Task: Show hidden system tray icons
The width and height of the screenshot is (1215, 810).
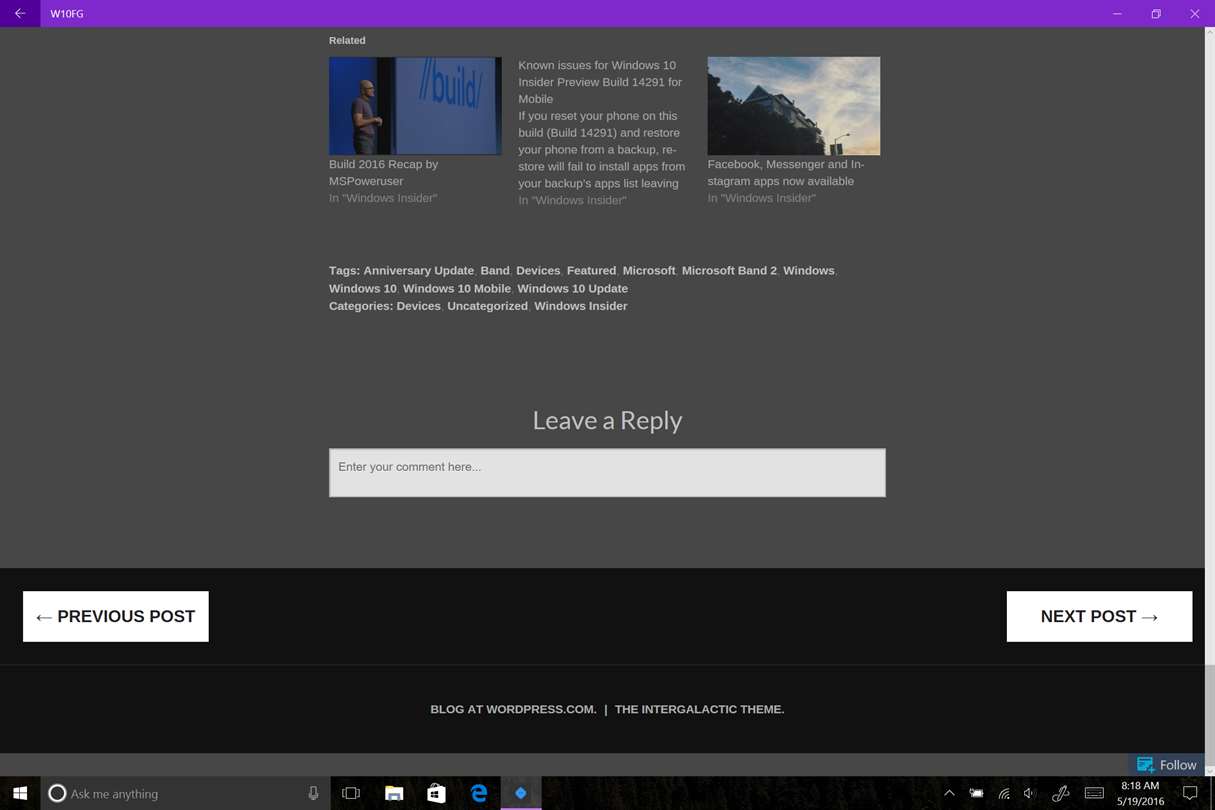Action: pyautogui.click(x=949, y=794)
